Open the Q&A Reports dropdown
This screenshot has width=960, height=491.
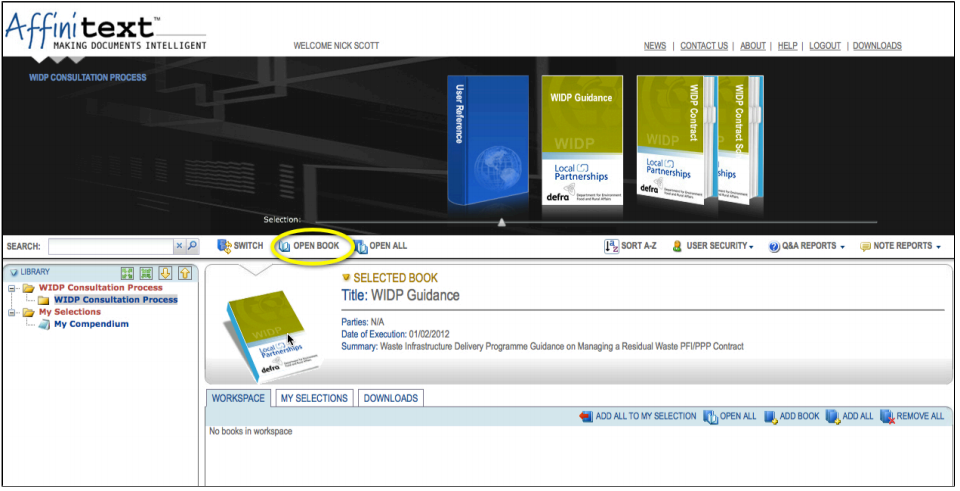(806, 246)
